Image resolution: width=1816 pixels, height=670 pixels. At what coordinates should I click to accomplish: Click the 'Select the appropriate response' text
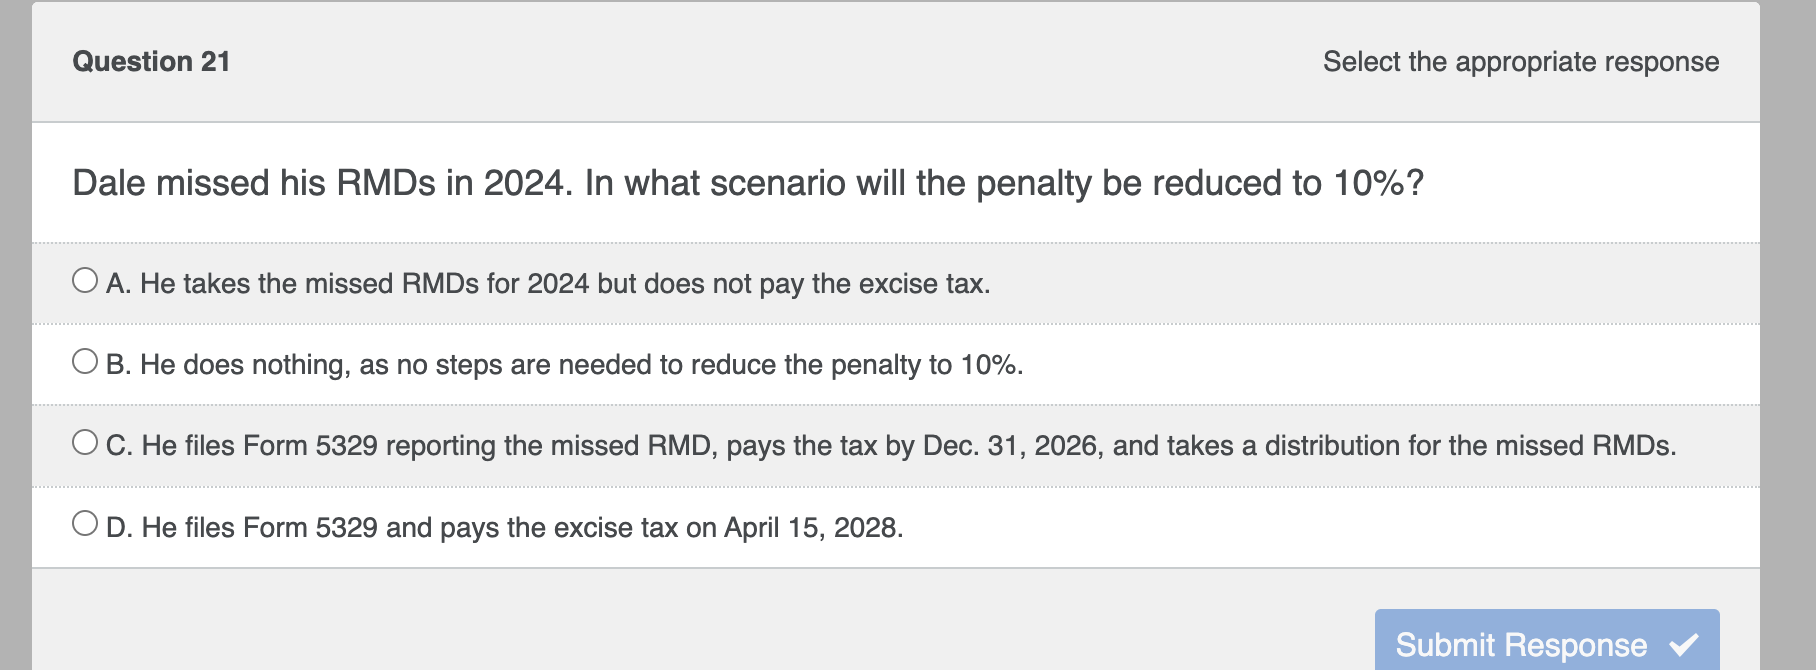1520,62
